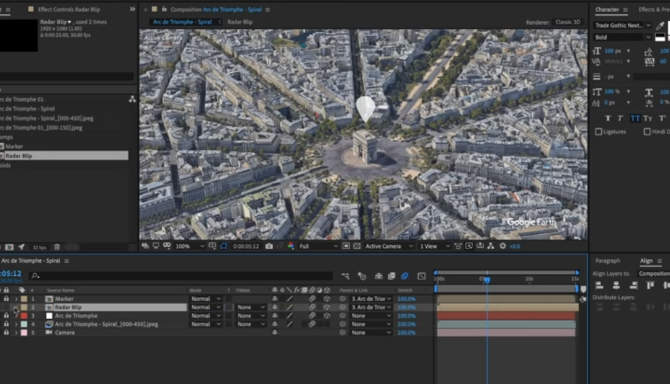
Task: Click the hide shy layers icon
Action: coord(378,276)
